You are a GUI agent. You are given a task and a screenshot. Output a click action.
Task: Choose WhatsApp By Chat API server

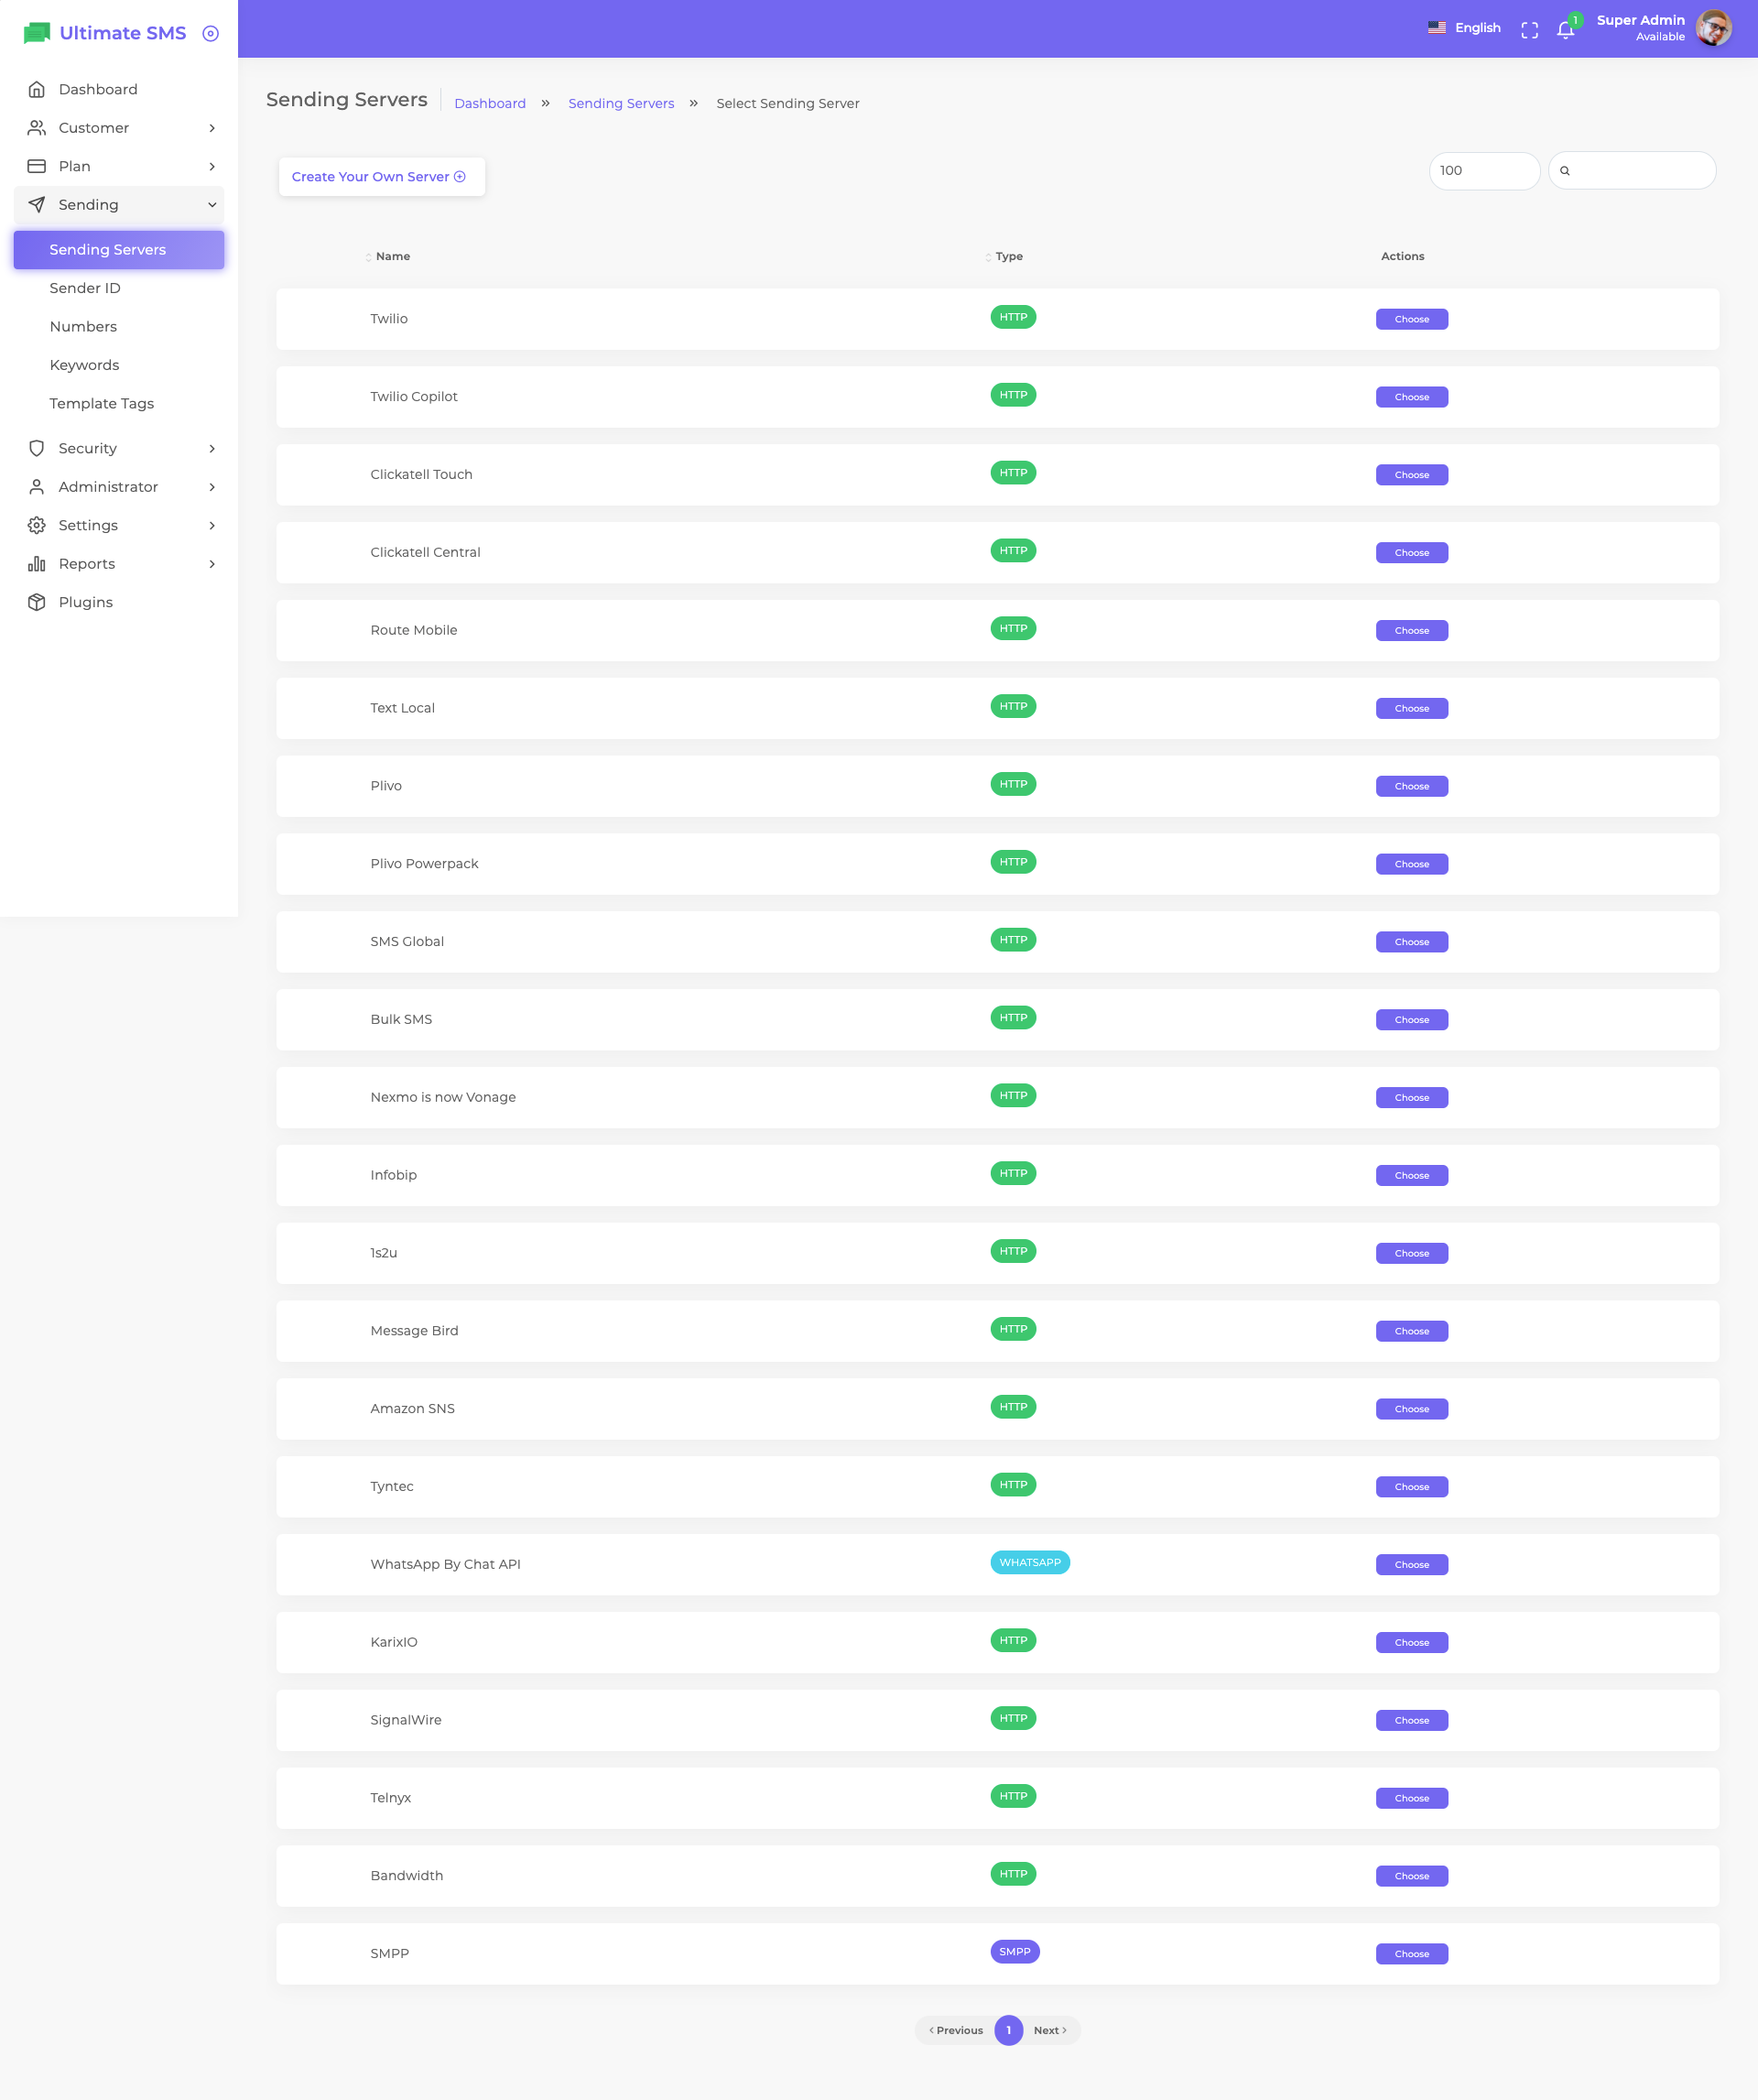[1411, 1565]
